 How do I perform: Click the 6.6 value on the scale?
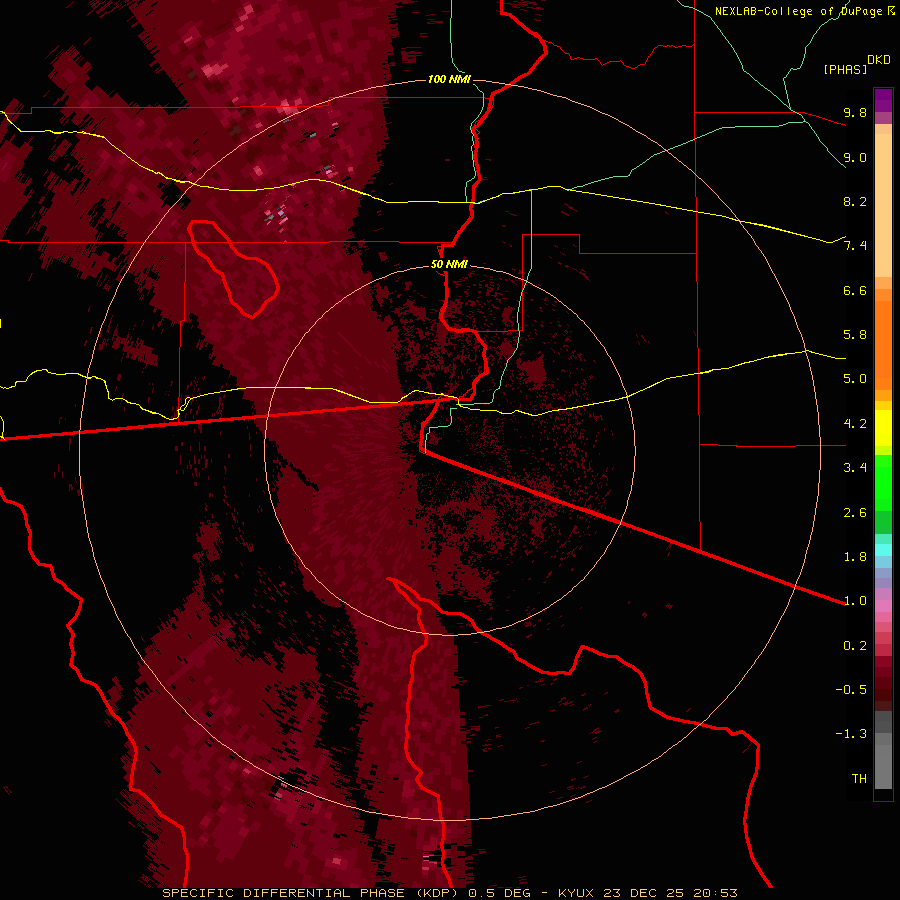click(x=855, y=290)
